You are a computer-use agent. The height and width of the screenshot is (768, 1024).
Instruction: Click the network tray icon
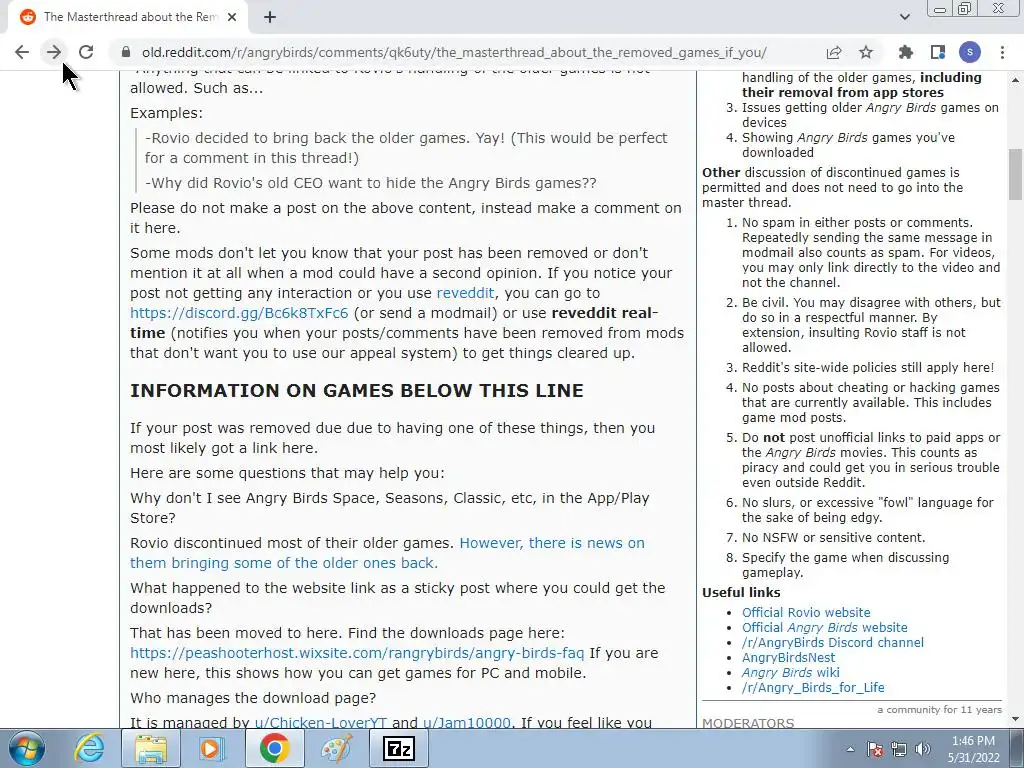coord(899,749)
